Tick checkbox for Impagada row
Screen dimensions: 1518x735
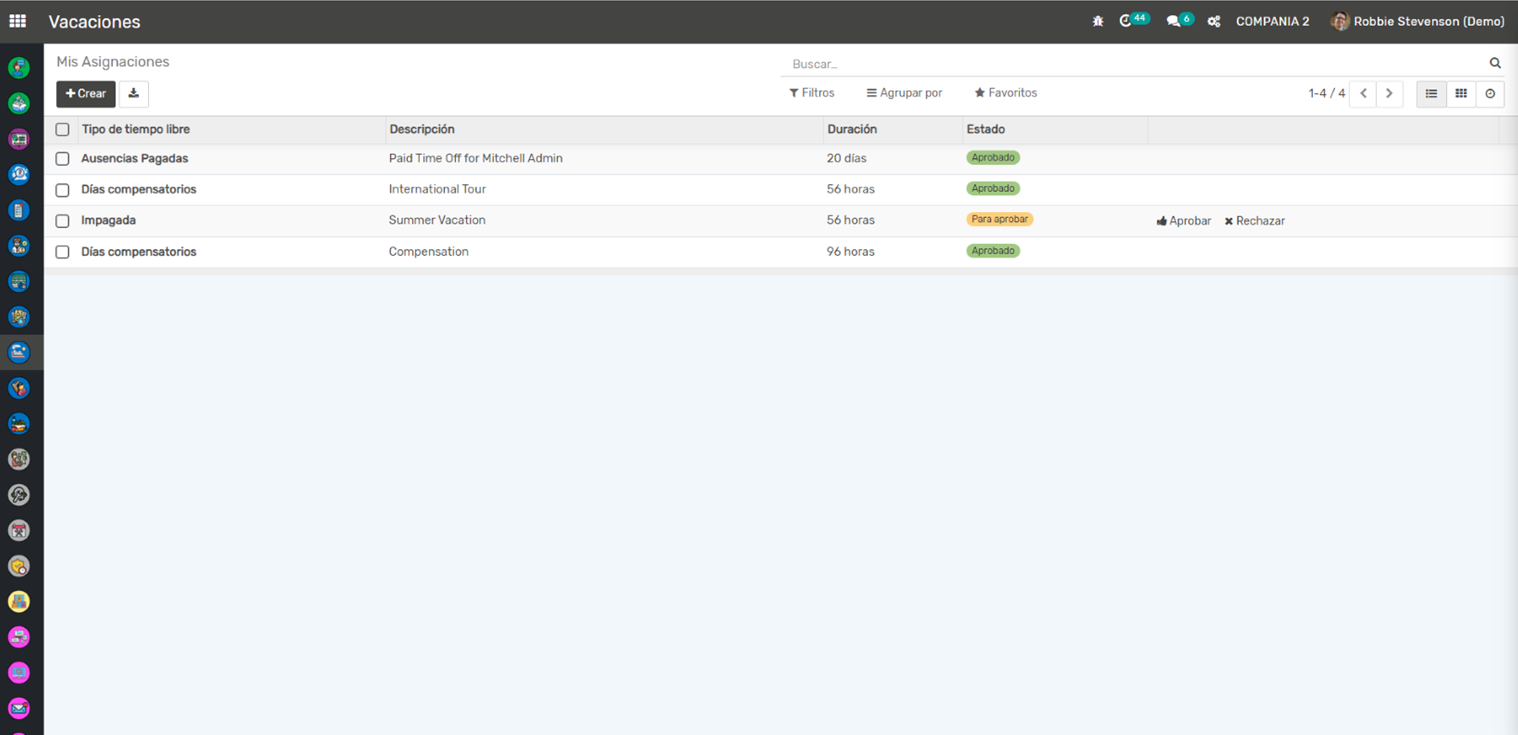[x=62, y=221]
